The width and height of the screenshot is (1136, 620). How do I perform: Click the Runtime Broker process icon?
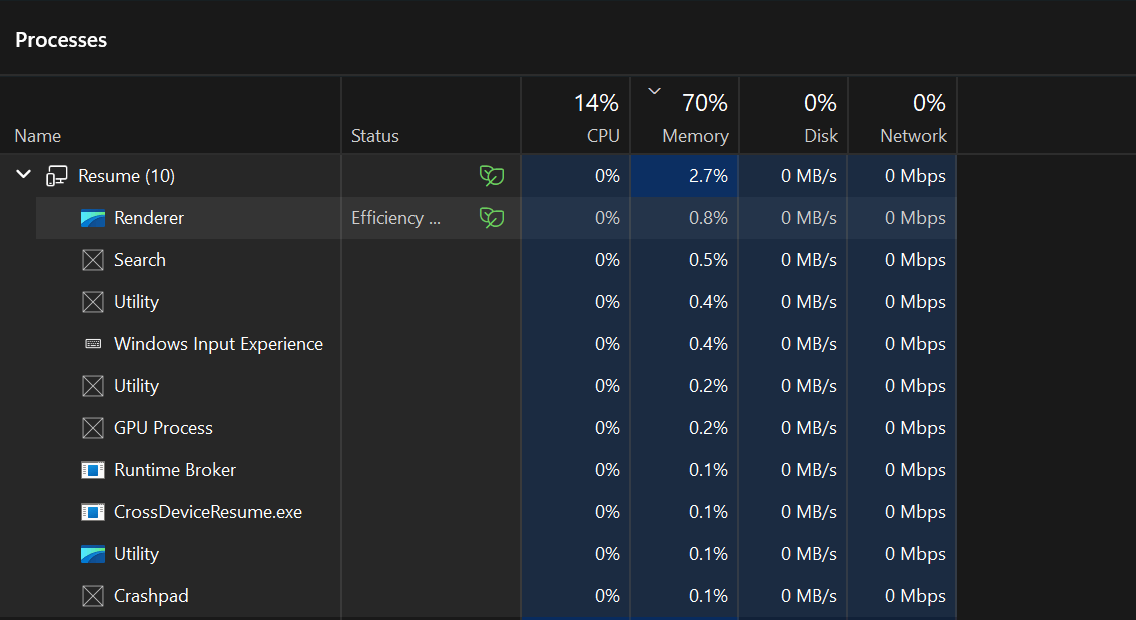pos(91,469)
